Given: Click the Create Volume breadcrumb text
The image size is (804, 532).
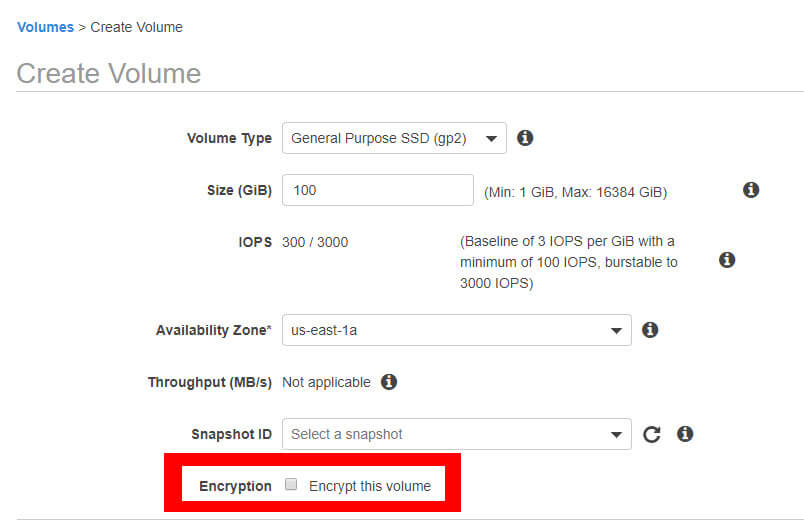Looking at the screenshot, I should click(x=137, y=27).
